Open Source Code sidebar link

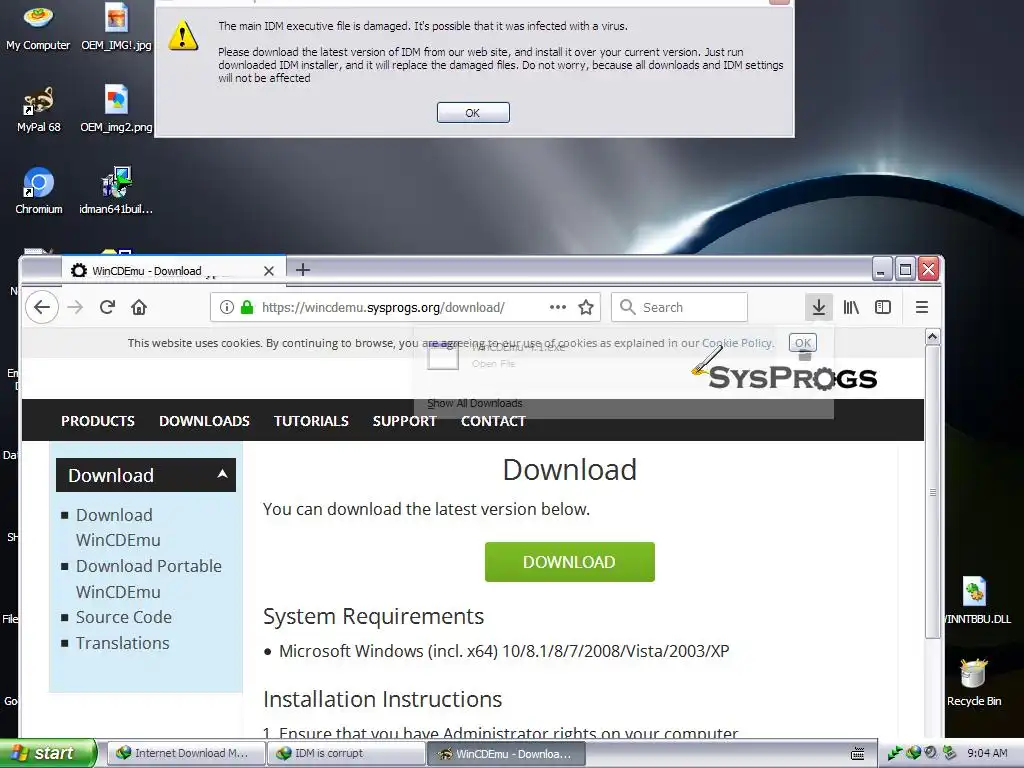coord(123,617)
